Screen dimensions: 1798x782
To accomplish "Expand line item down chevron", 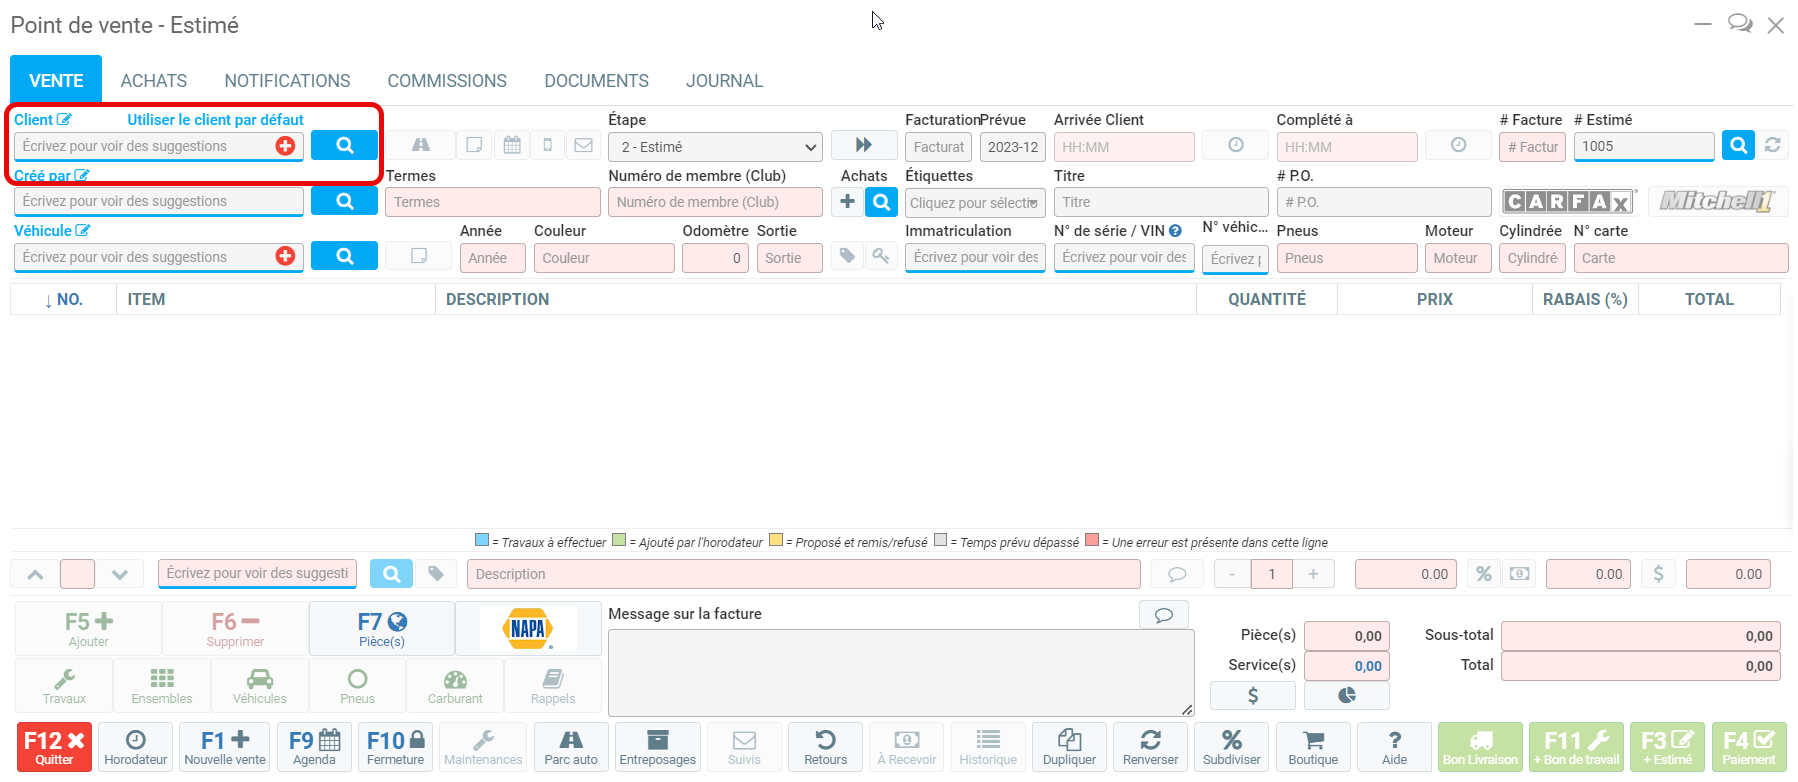I will pos(120,574).
